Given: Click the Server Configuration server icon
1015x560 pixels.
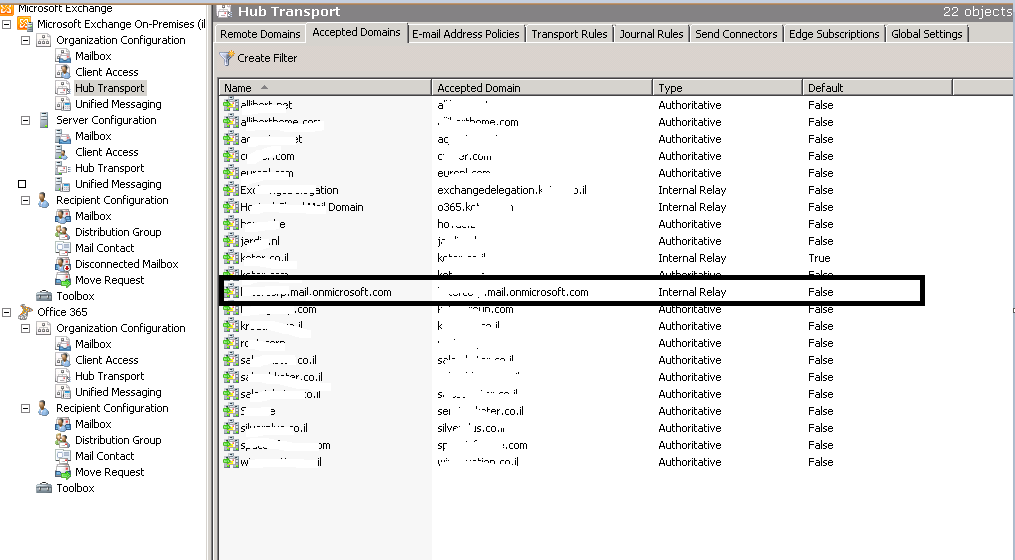Looking at the screenshot, I should (x=43, y=120).
